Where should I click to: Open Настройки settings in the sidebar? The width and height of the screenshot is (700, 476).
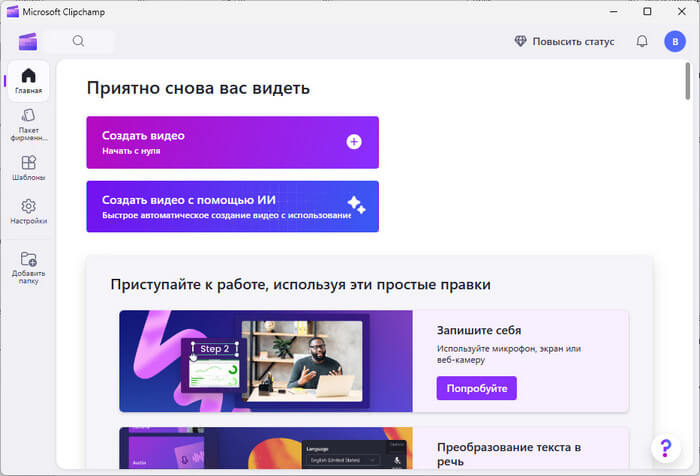click(29, 211)
